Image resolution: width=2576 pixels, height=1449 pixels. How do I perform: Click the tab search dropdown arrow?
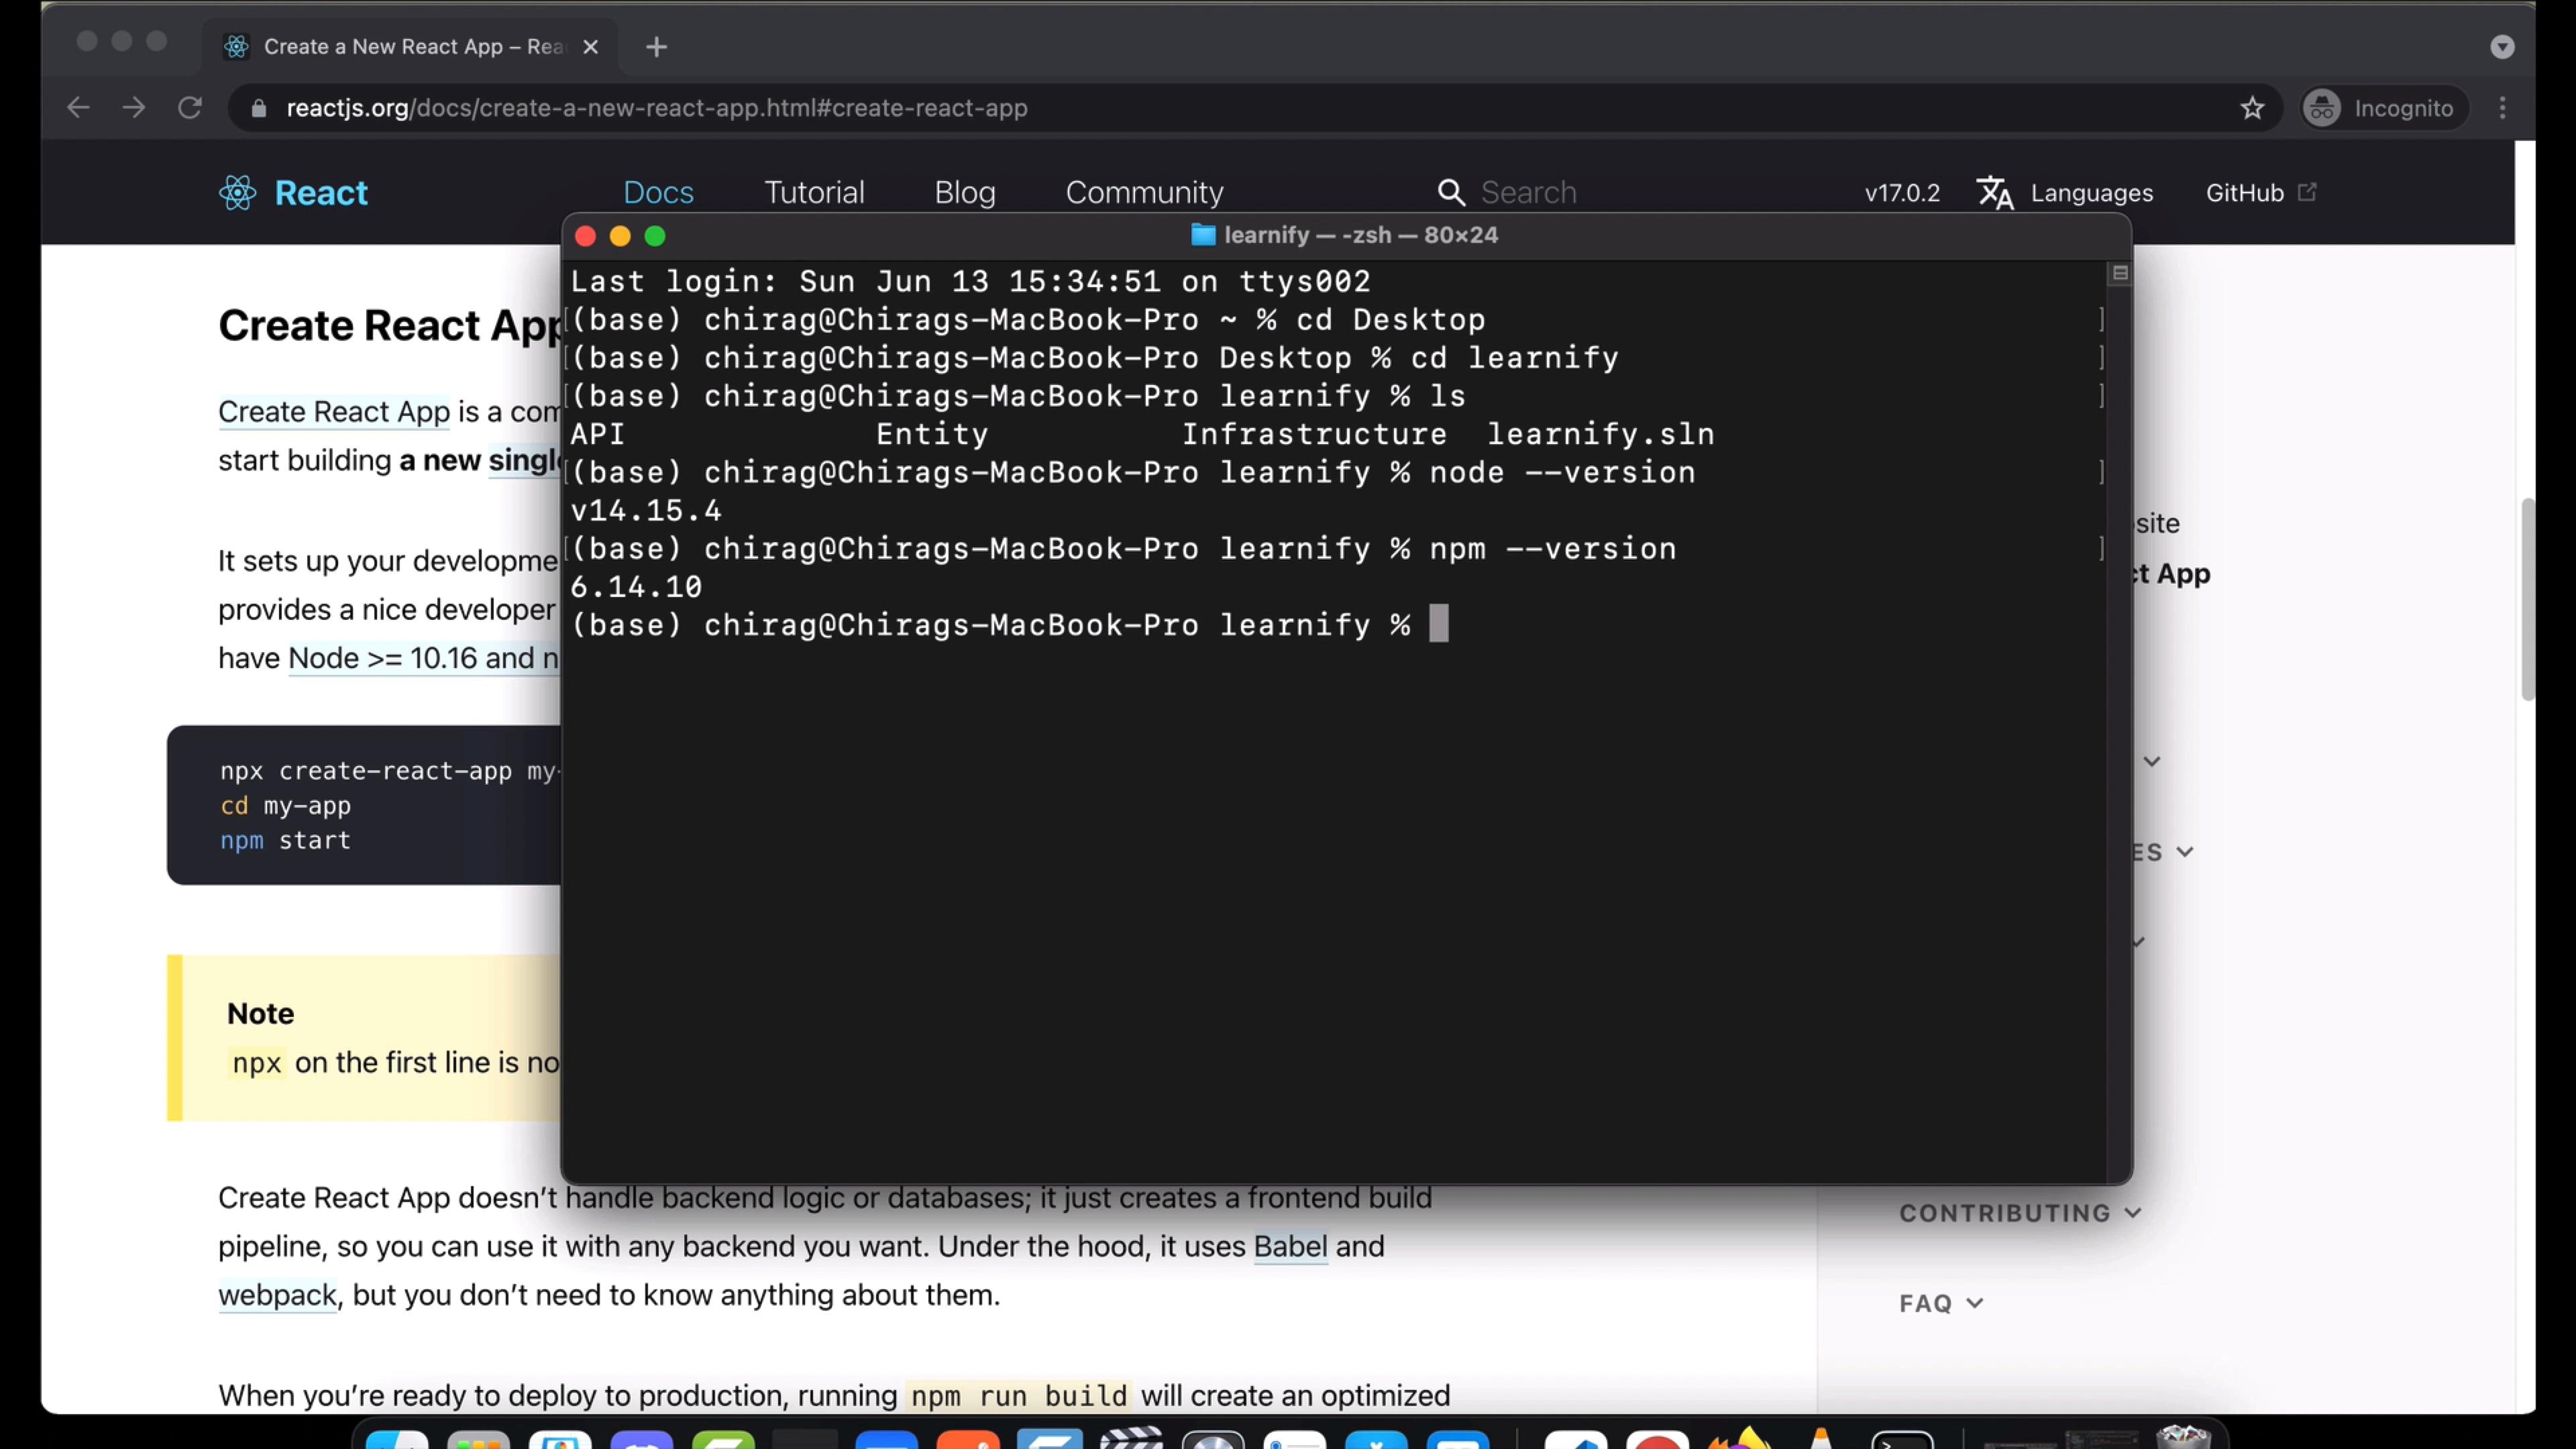coord(2502,47)
